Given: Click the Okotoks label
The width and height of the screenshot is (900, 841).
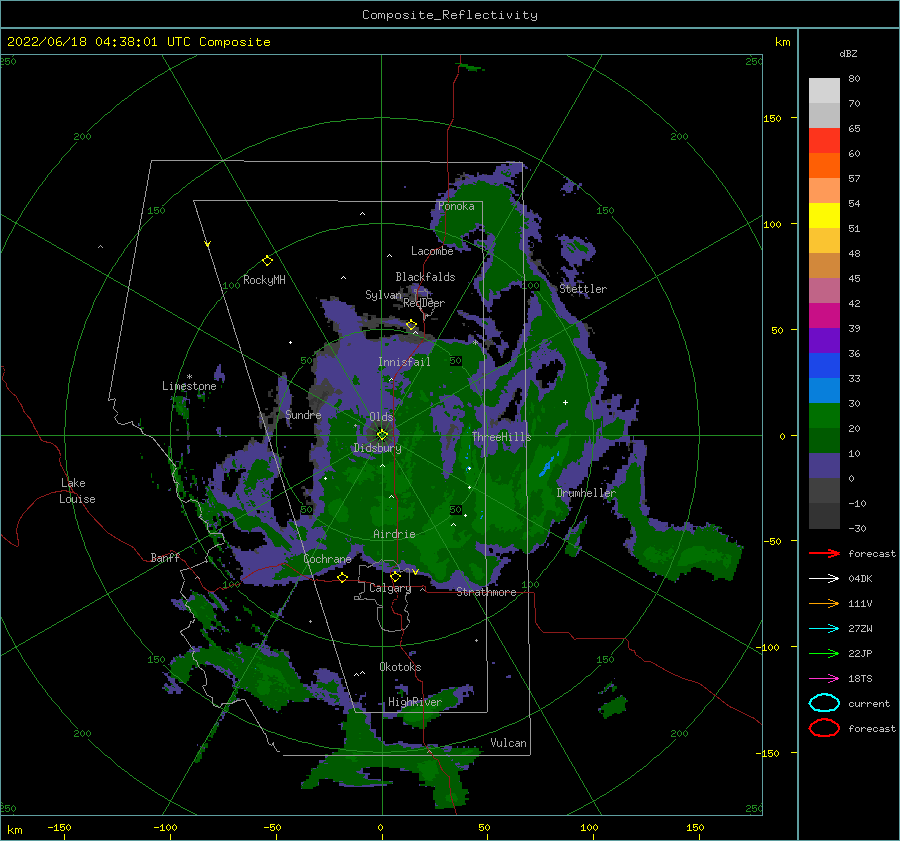Looking at the screenshot, I should click(400, 667).
